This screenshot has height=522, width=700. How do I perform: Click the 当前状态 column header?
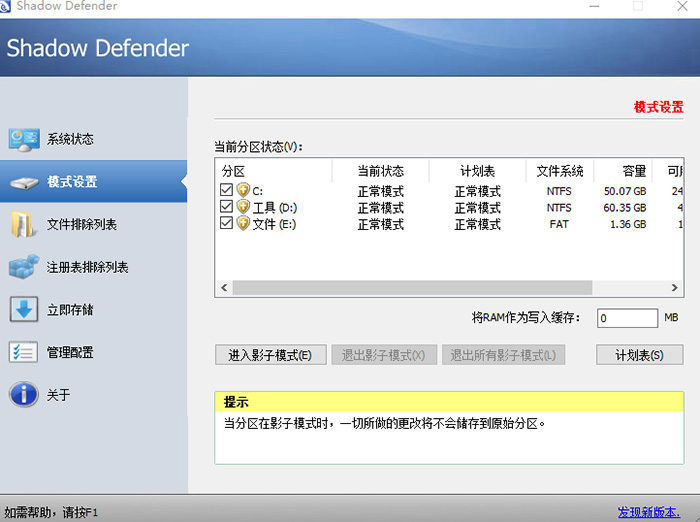(381, 171)
